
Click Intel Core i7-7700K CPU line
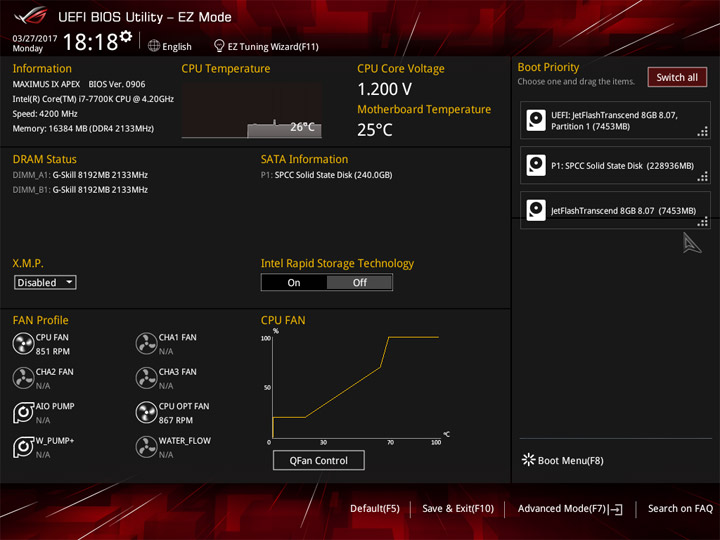pos(93,99)
